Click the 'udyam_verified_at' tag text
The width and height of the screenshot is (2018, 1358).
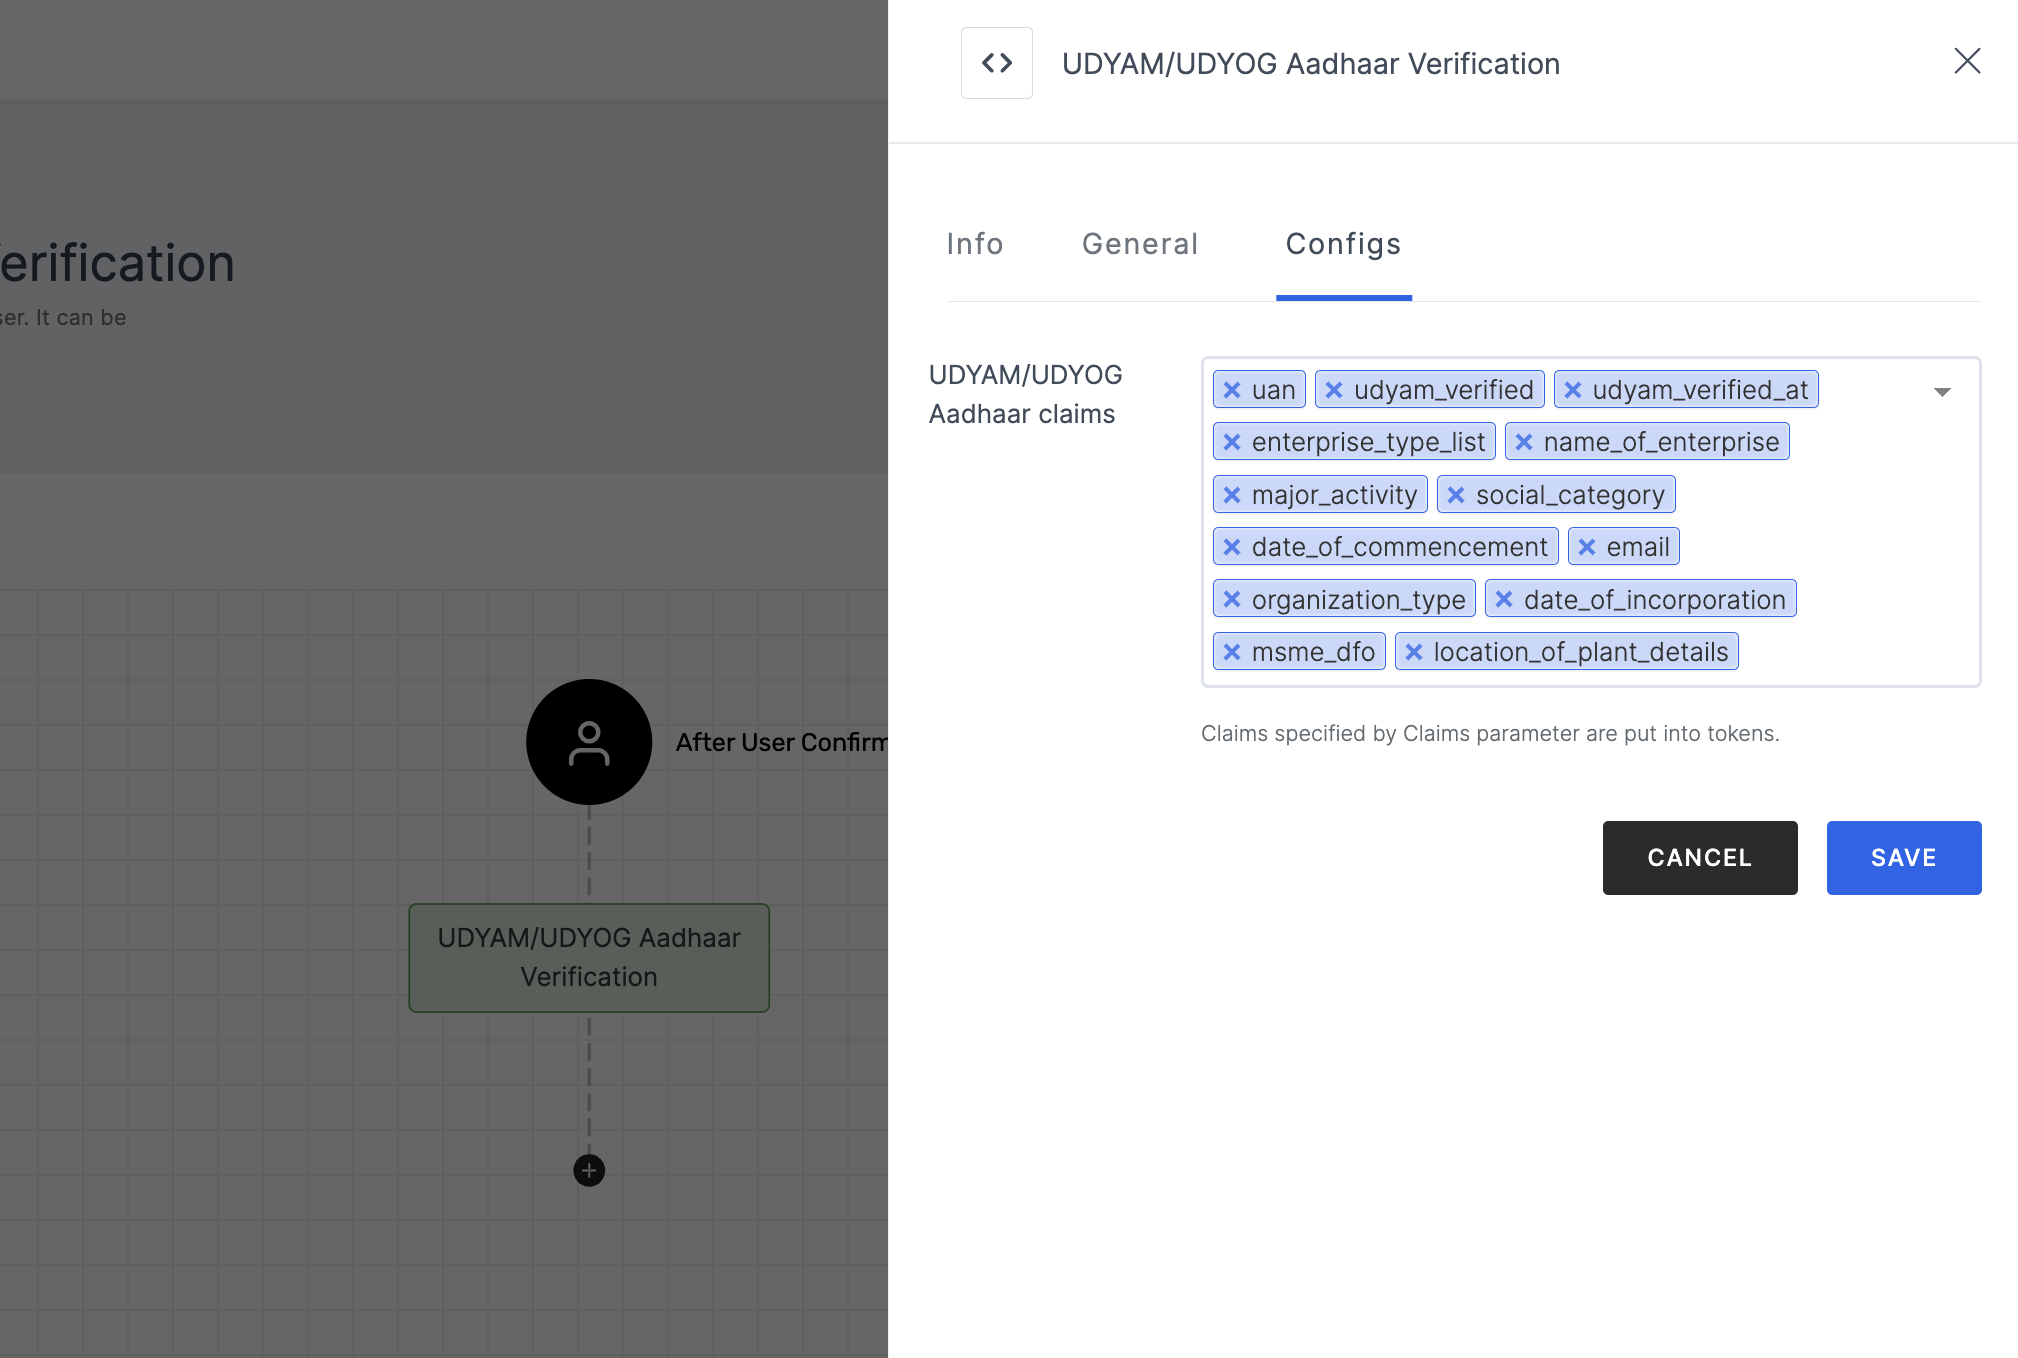[1700, 390]
